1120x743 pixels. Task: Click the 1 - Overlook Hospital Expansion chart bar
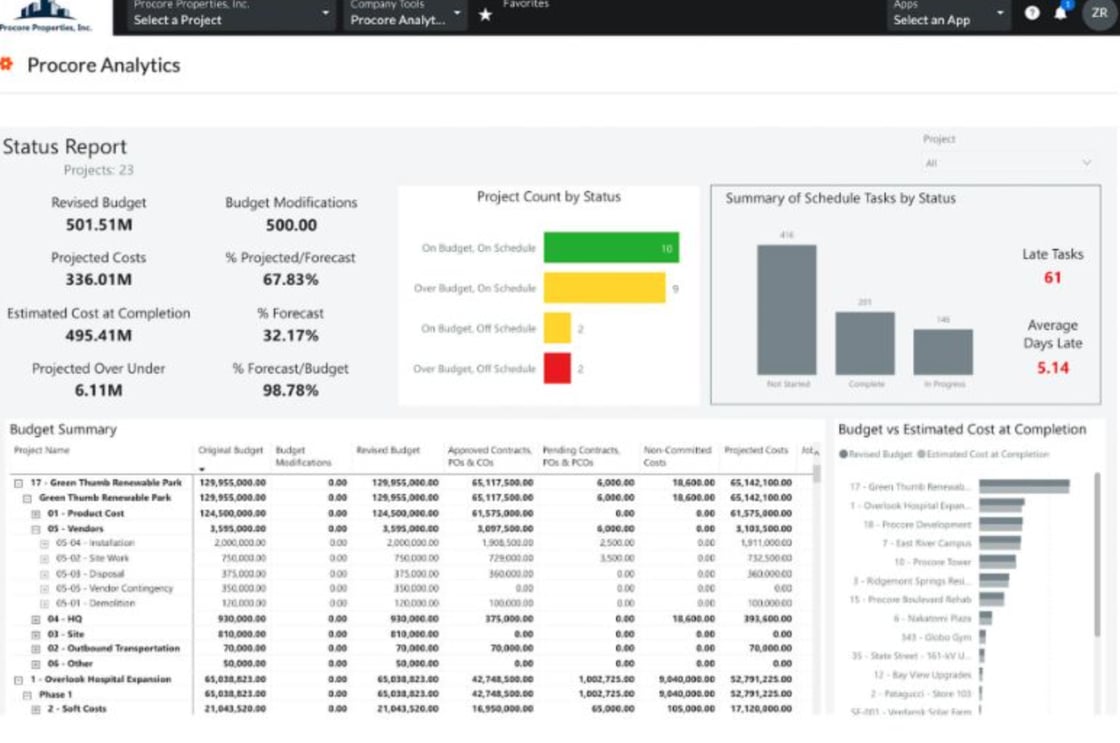click(1001, 506)
